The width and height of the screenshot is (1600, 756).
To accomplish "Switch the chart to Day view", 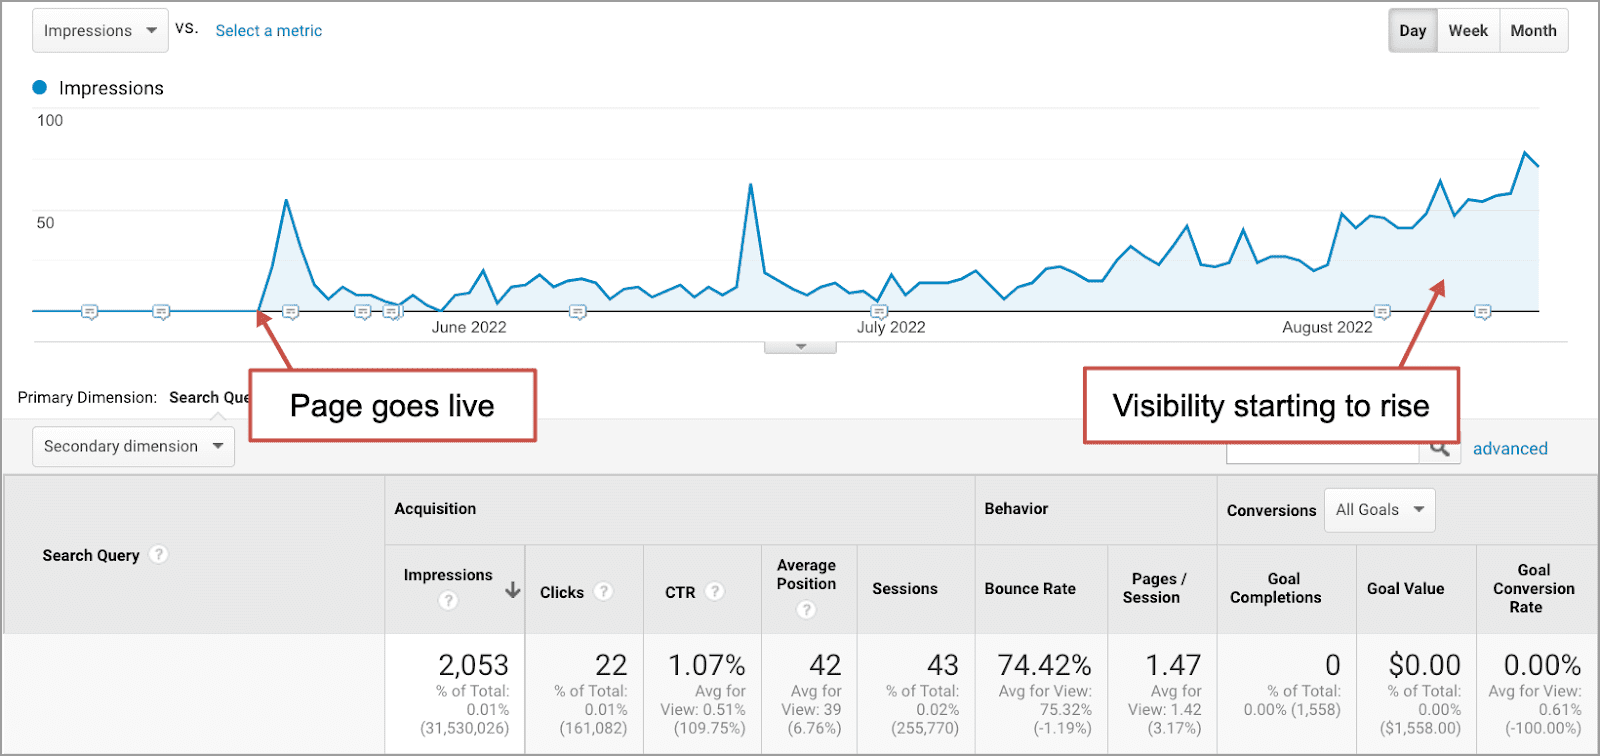I will point(1413,31).
